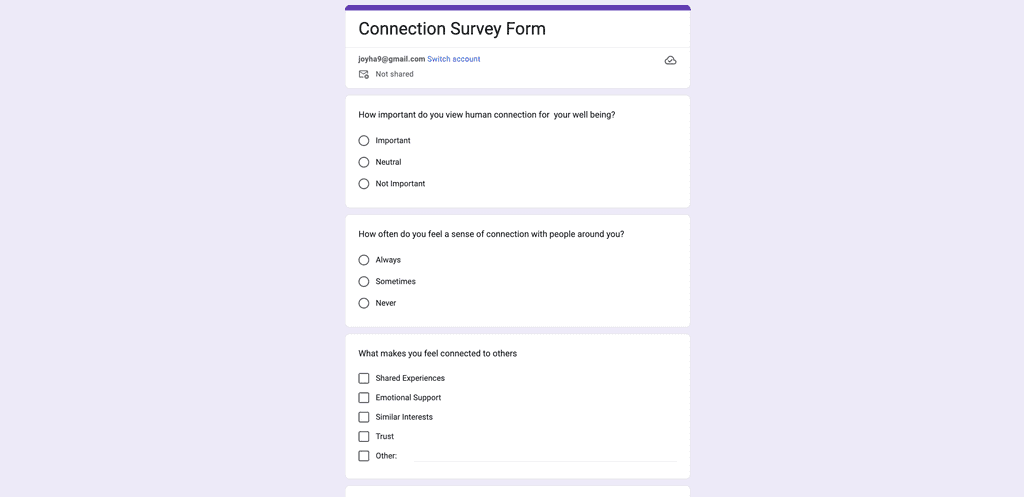This screenshot has height=497, width=1024.
Task: Tick the Emotional Support checkbox
Action: (364, 398)
